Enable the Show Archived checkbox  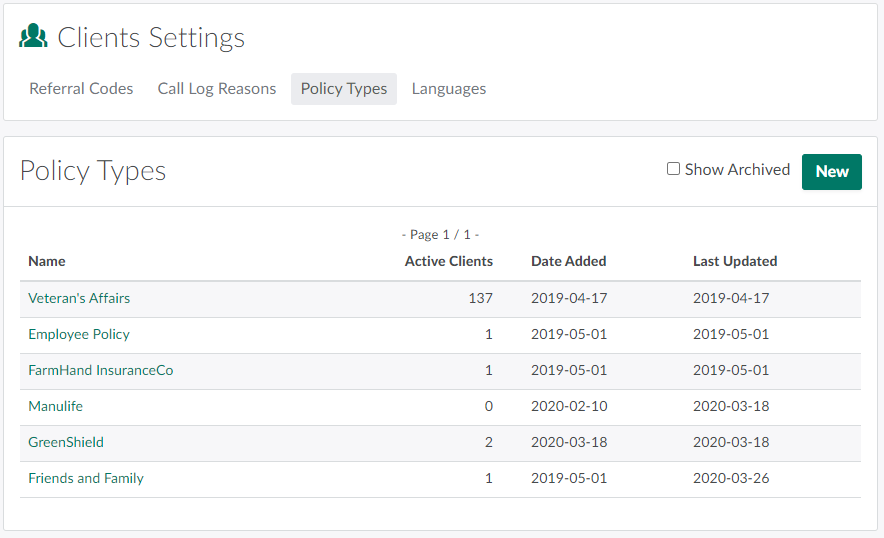coord(673,169)
